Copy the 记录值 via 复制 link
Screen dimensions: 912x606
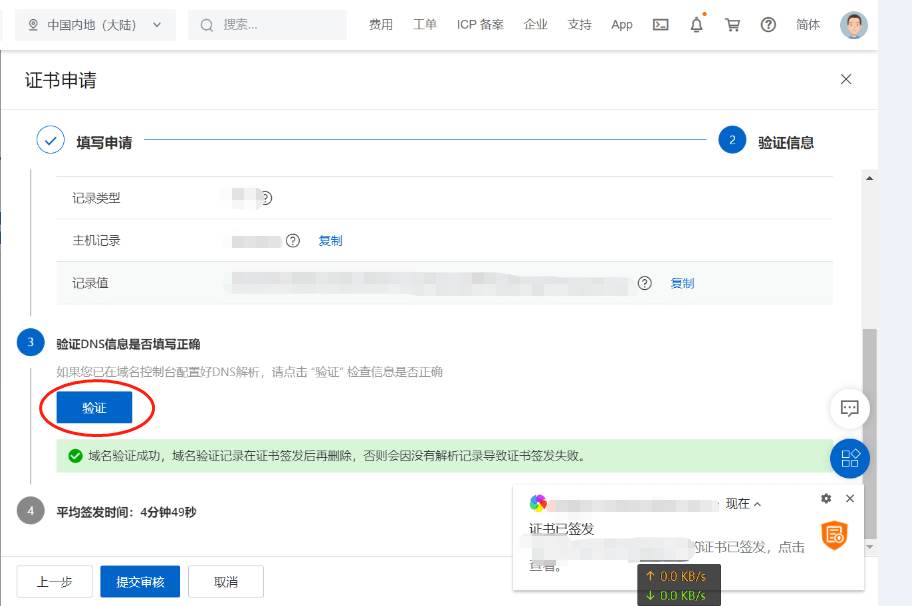[x=682, y=283]
